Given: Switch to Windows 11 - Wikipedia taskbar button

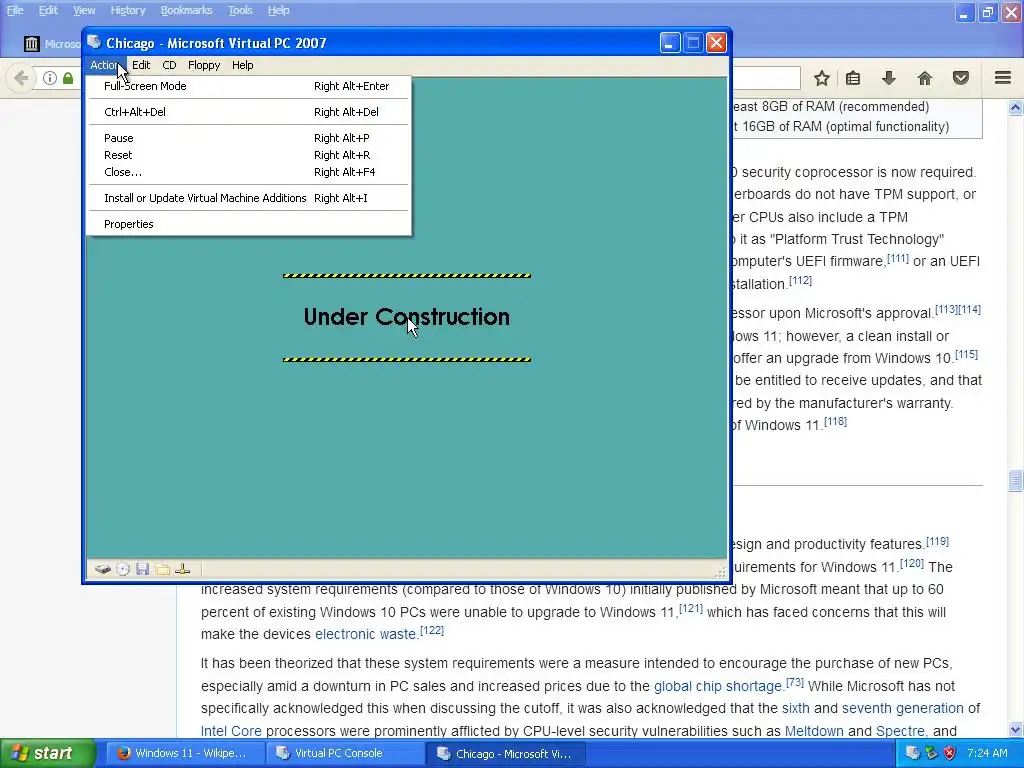Looking at the screenshot, I should point(185,753).
